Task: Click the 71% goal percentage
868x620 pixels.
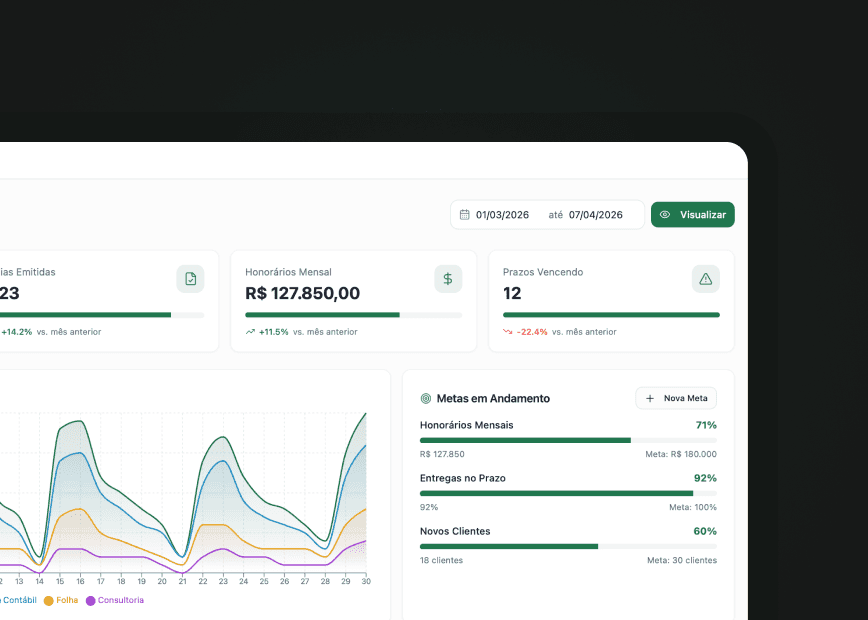Action: pos(706,425)
